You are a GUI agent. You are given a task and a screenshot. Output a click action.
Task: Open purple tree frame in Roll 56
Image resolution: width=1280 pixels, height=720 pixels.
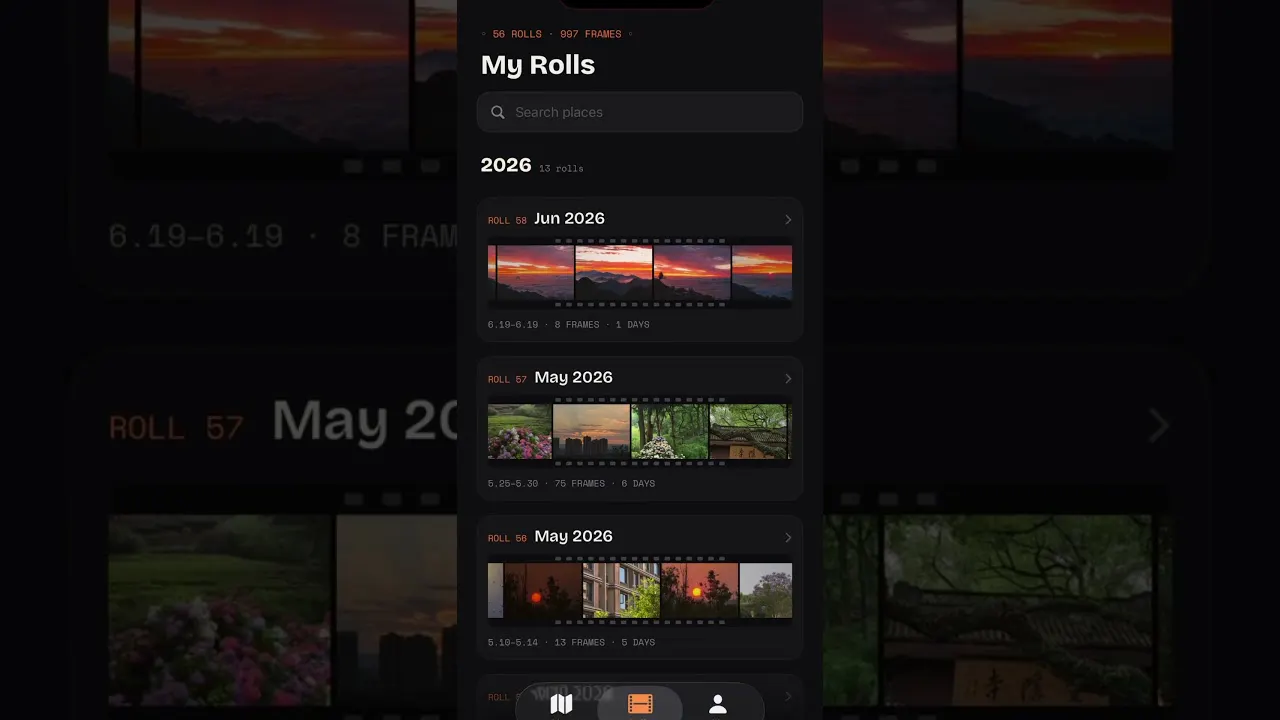point(766,591)
